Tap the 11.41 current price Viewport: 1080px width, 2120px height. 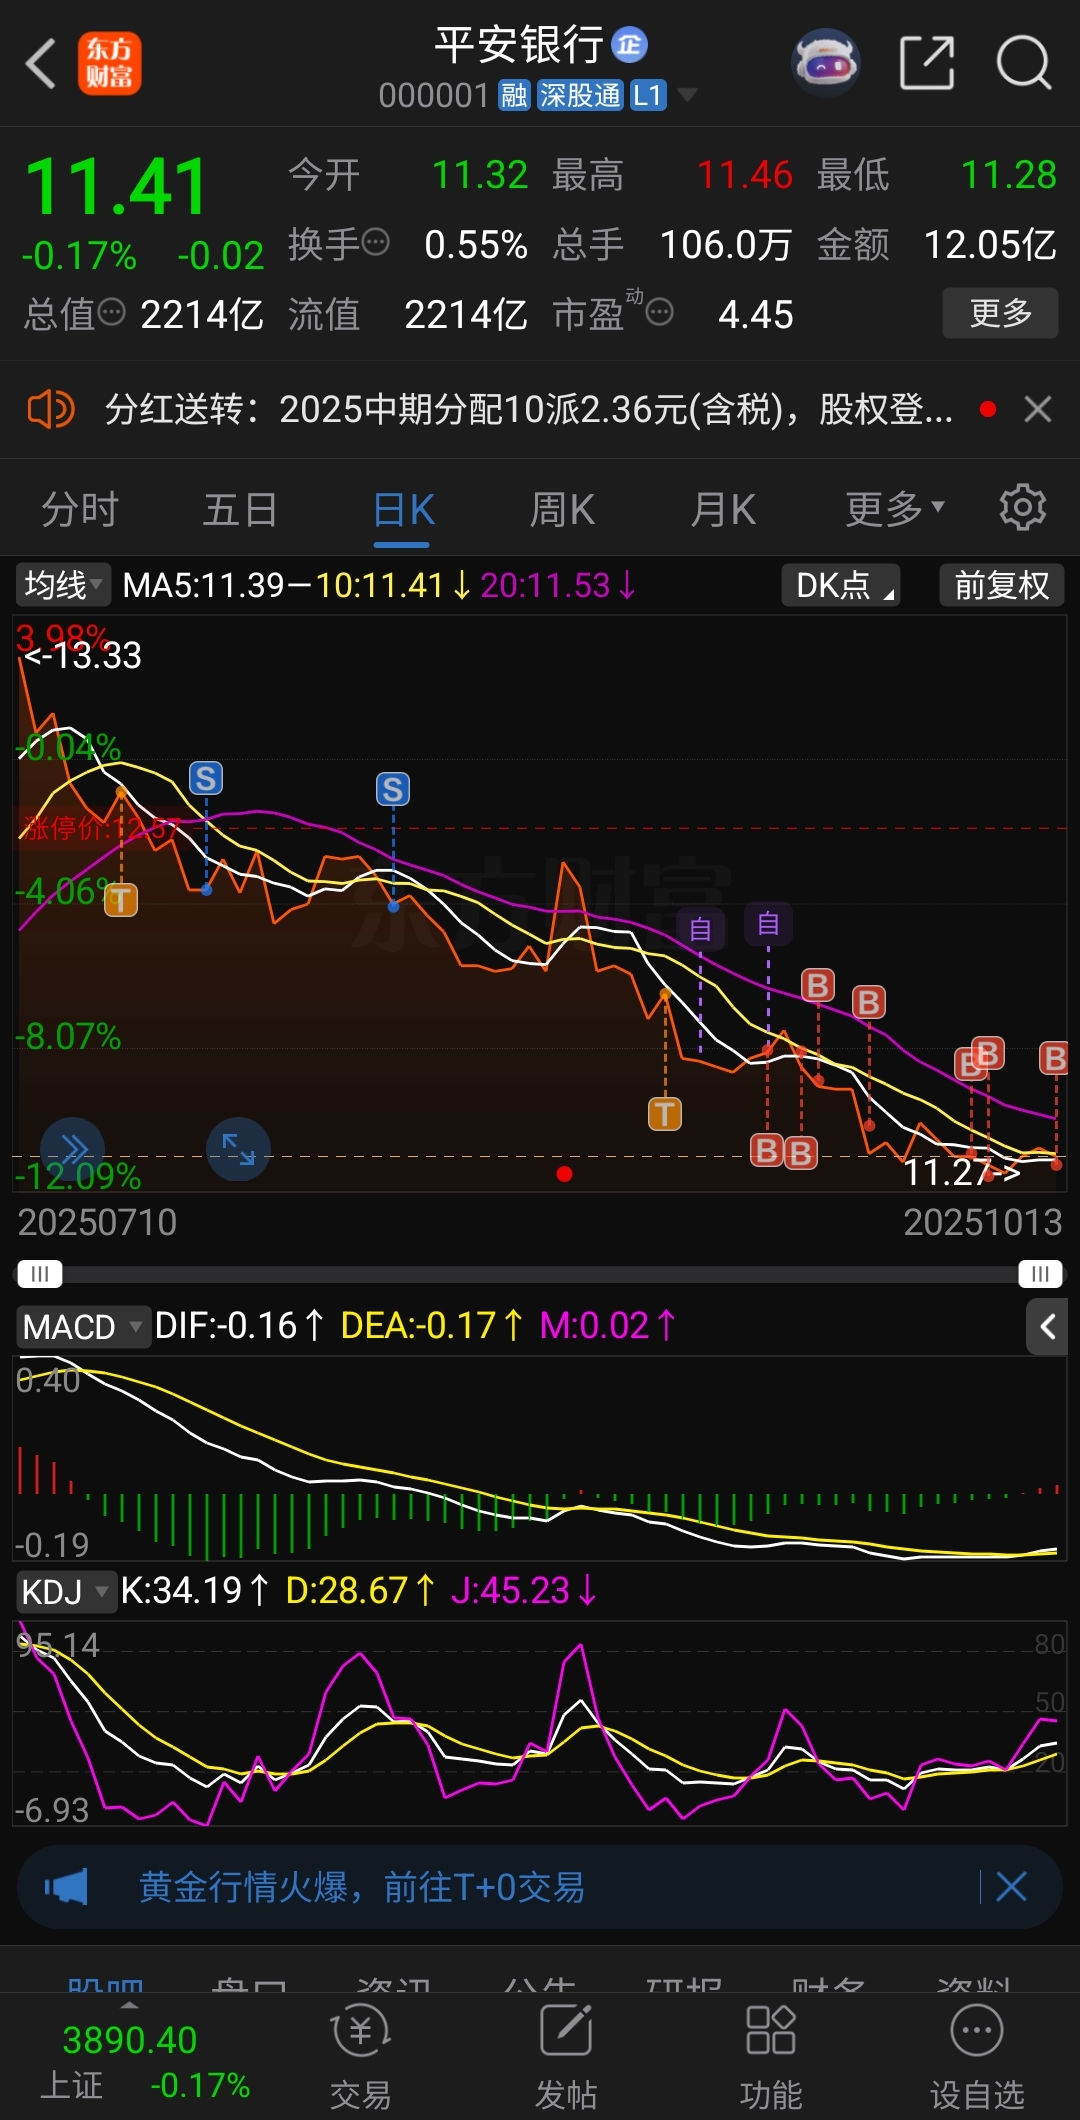116,187
